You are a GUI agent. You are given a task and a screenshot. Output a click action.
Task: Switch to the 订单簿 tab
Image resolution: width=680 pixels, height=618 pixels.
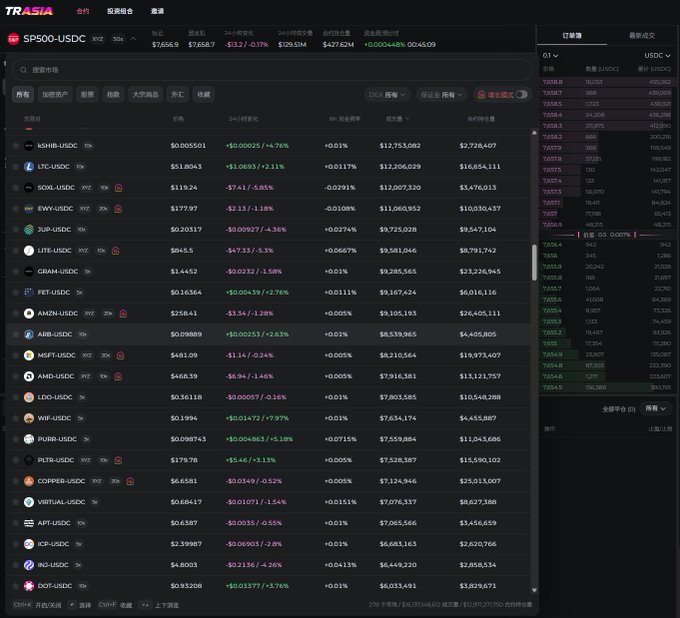(x=572, y=36)
